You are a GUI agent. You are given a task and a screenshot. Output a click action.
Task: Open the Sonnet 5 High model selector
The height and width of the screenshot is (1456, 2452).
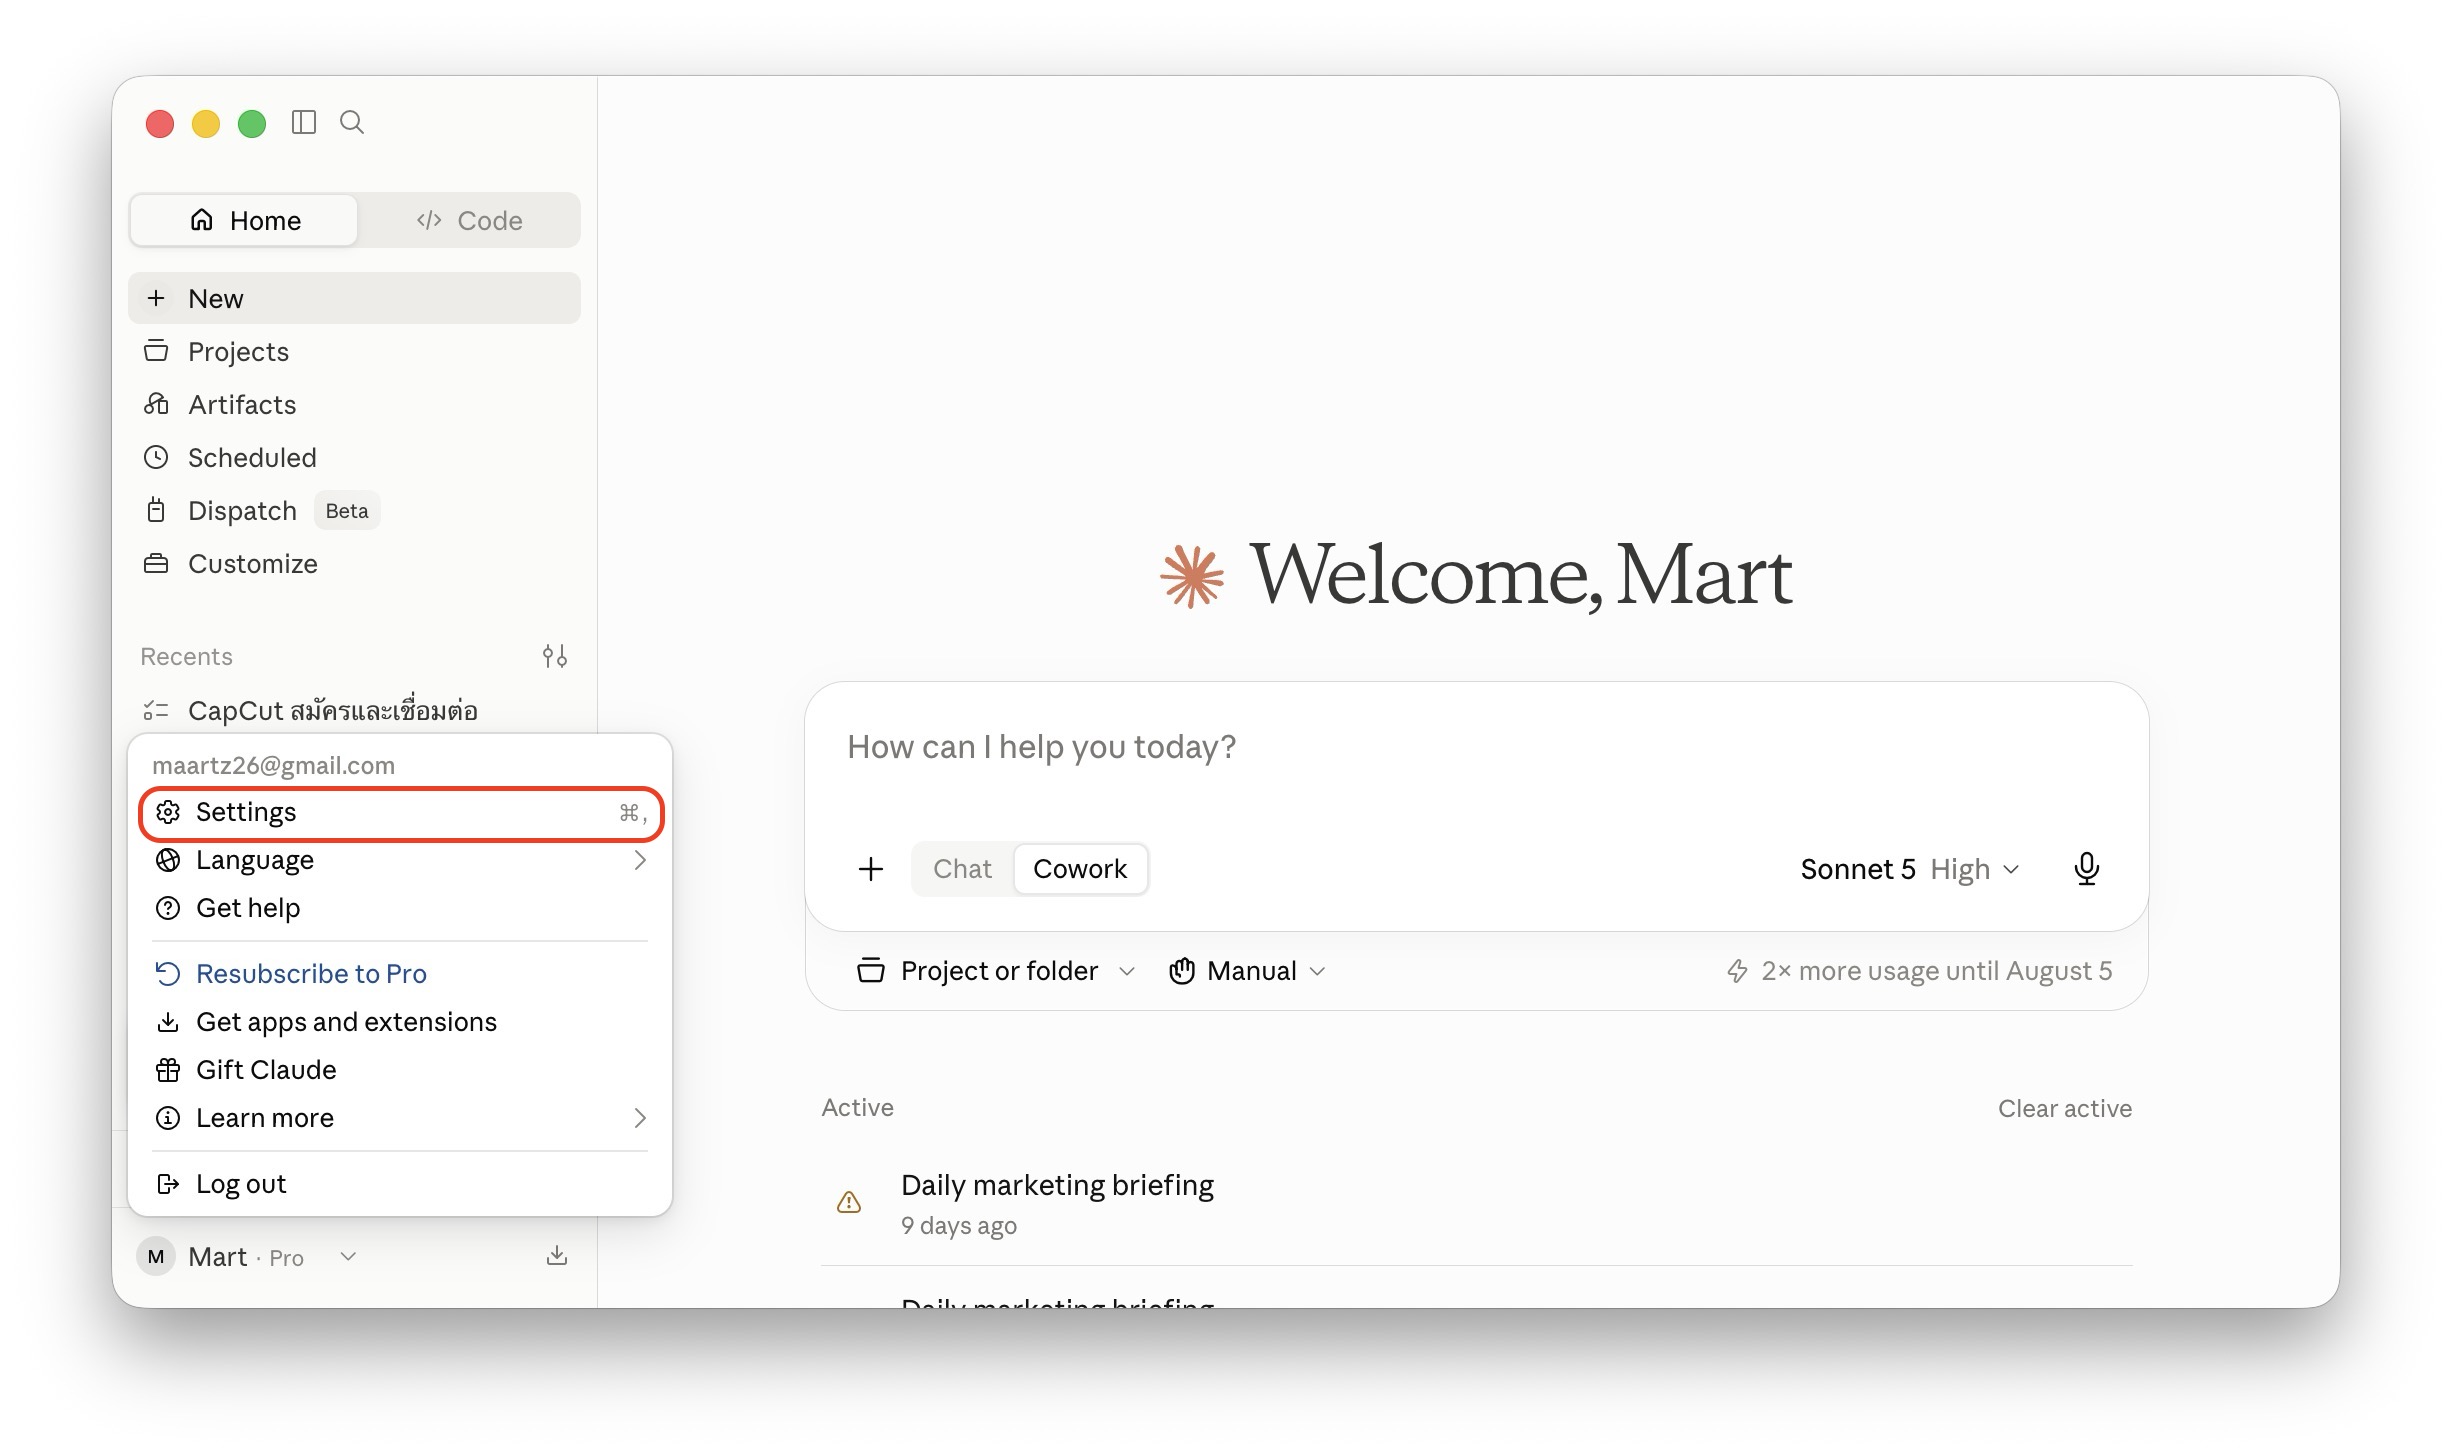point(1910,869)
